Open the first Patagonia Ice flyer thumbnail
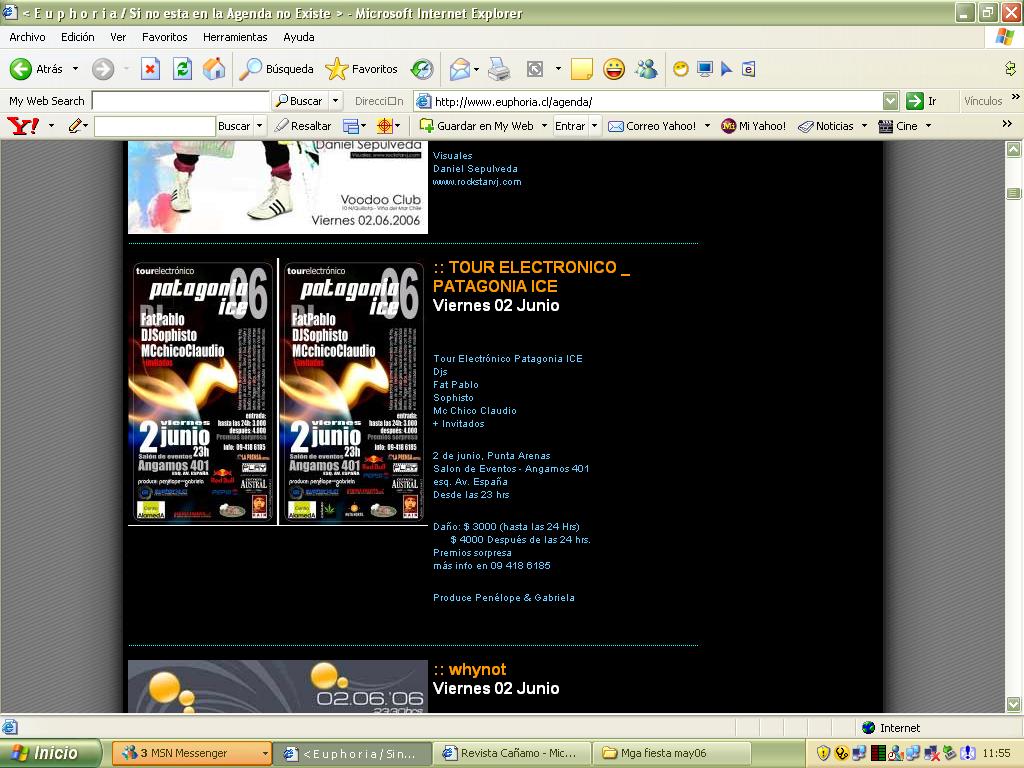 coord(202,391)
